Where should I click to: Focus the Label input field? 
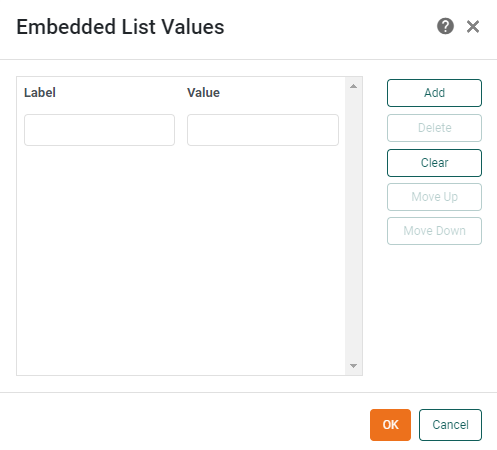(99, 130)
